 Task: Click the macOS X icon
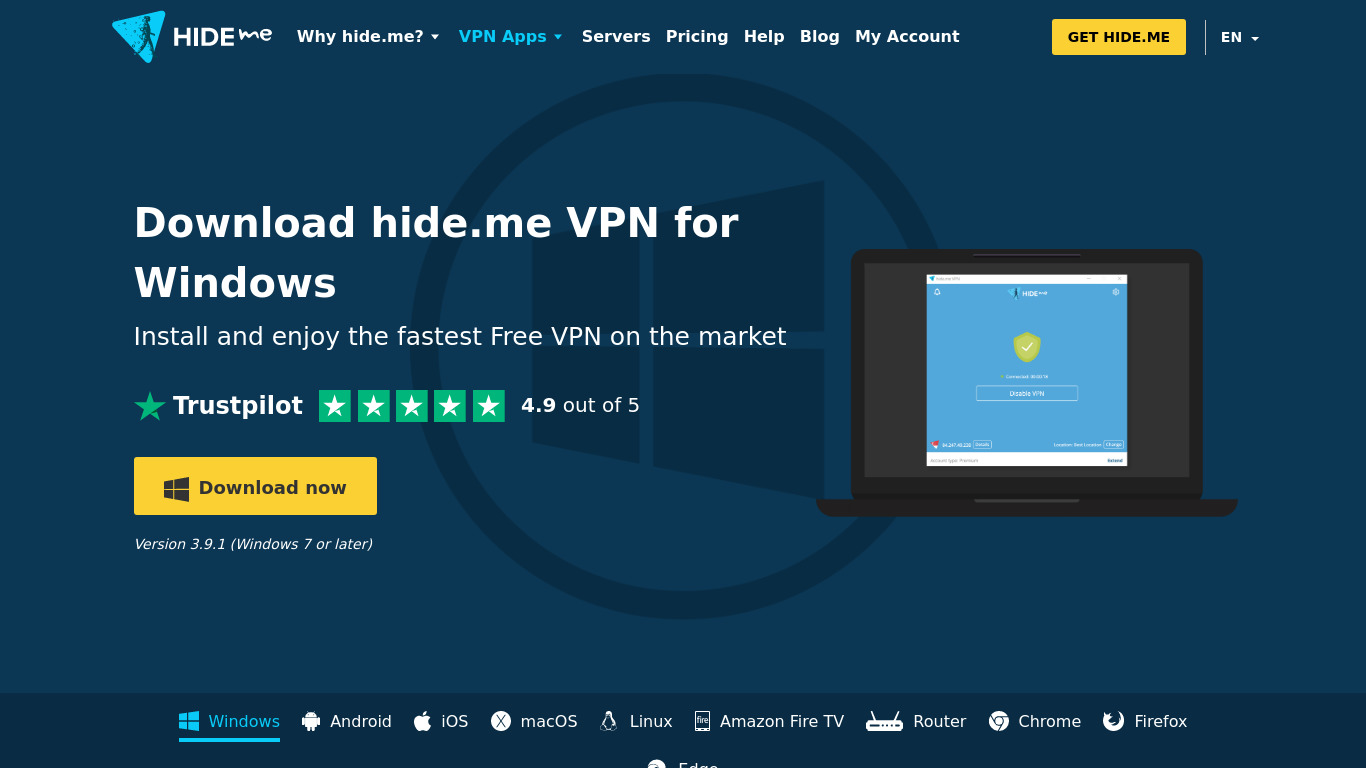[501, 721]
